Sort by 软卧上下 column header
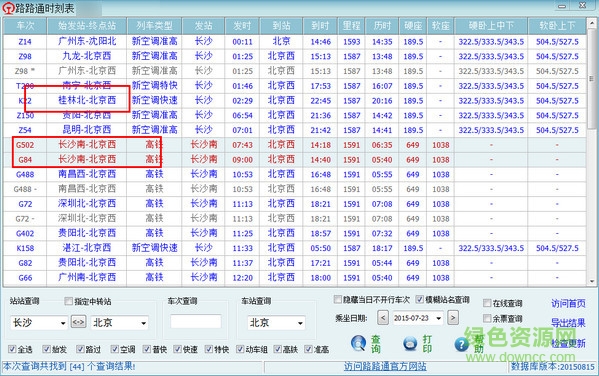 click(x=557, y=26)
